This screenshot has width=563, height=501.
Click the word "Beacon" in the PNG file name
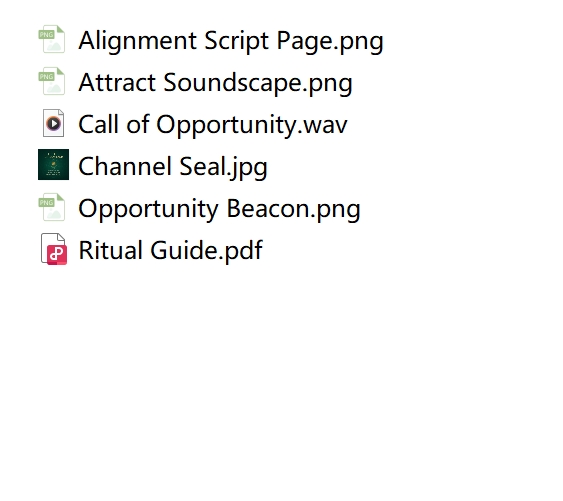point(268,208)
